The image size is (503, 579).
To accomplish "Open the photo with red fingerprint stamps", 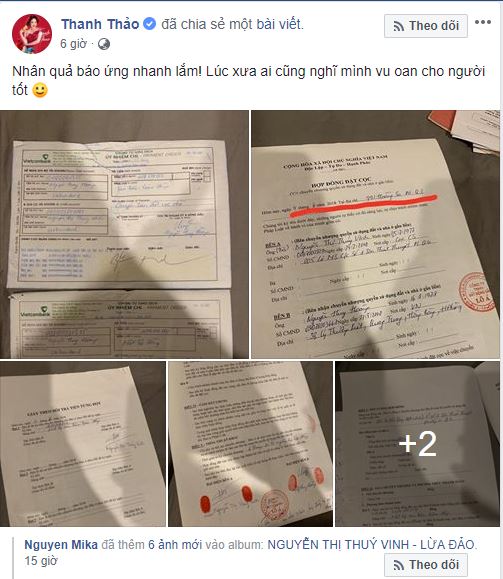I will (x=250, y=444).
